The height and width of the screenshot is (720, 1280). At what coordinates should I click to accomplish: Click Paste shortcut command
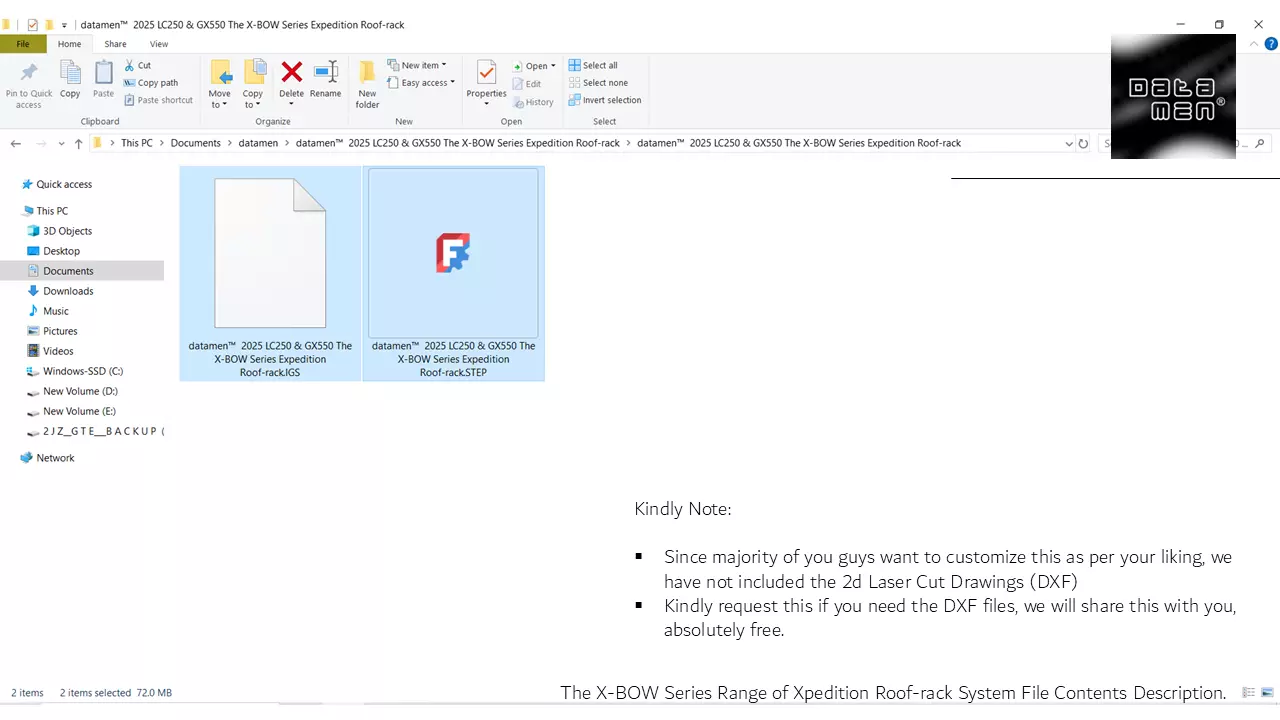(x=159, y=100)
